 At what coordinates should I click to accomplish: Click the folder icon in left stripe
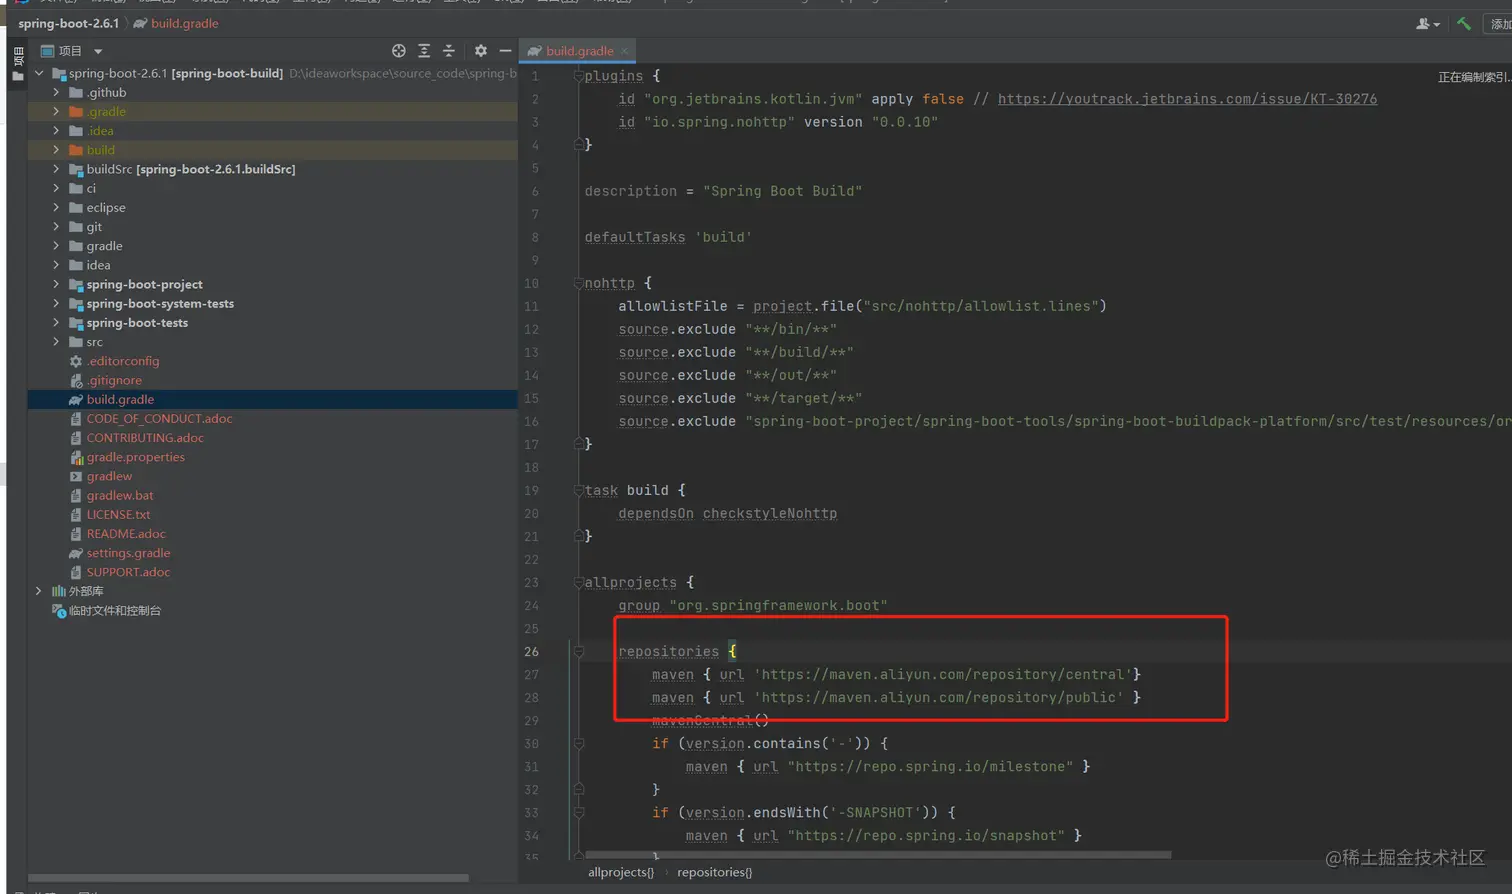[18, 76]
